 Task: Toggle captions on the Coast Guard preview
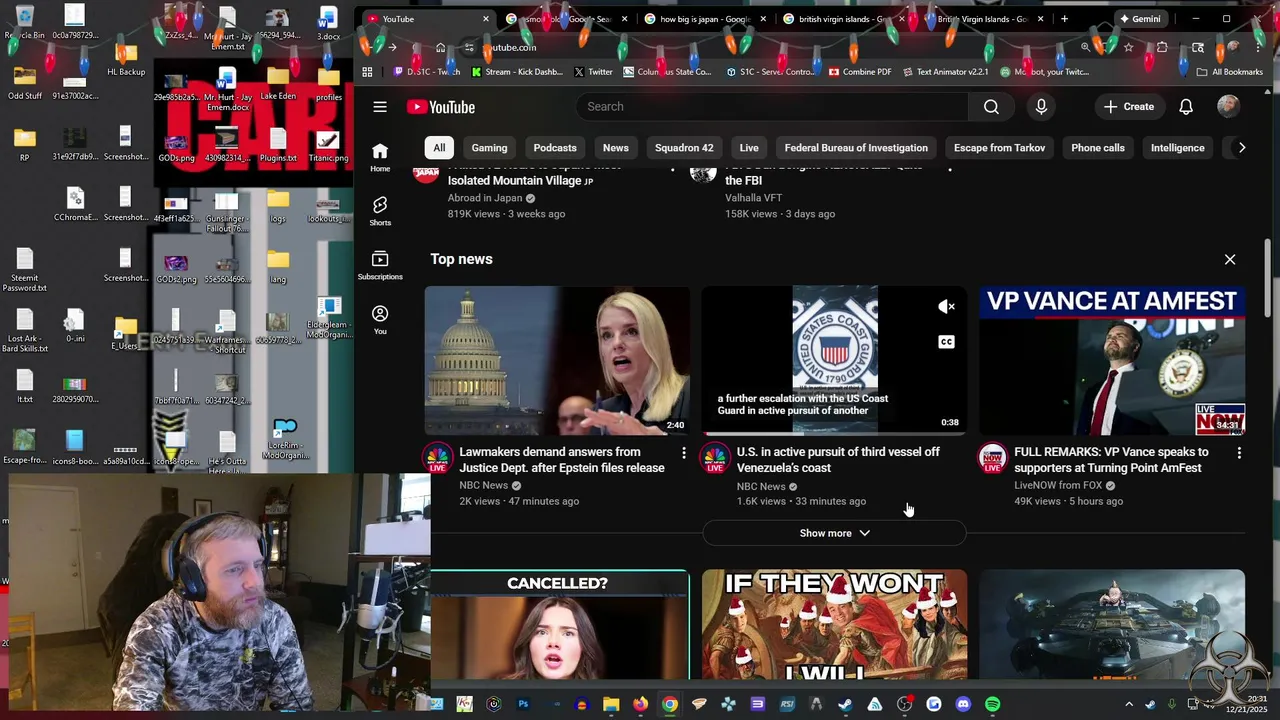(946, 342)
